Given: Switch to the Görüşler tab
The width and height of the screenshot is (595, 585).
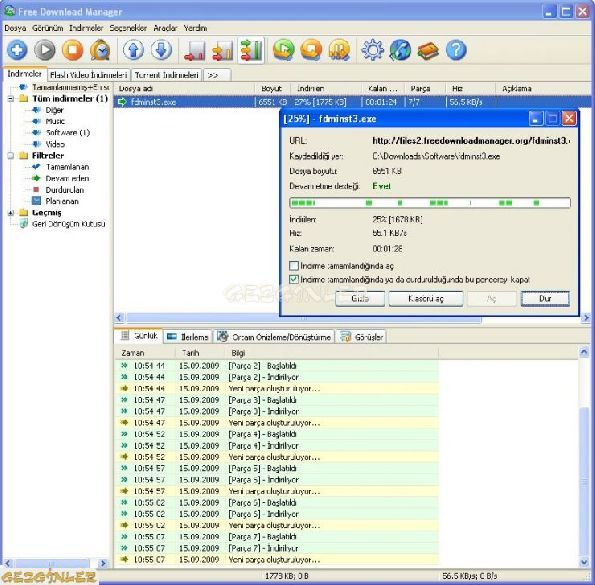Looking at the screenshot, I should [x=361, y=337].
